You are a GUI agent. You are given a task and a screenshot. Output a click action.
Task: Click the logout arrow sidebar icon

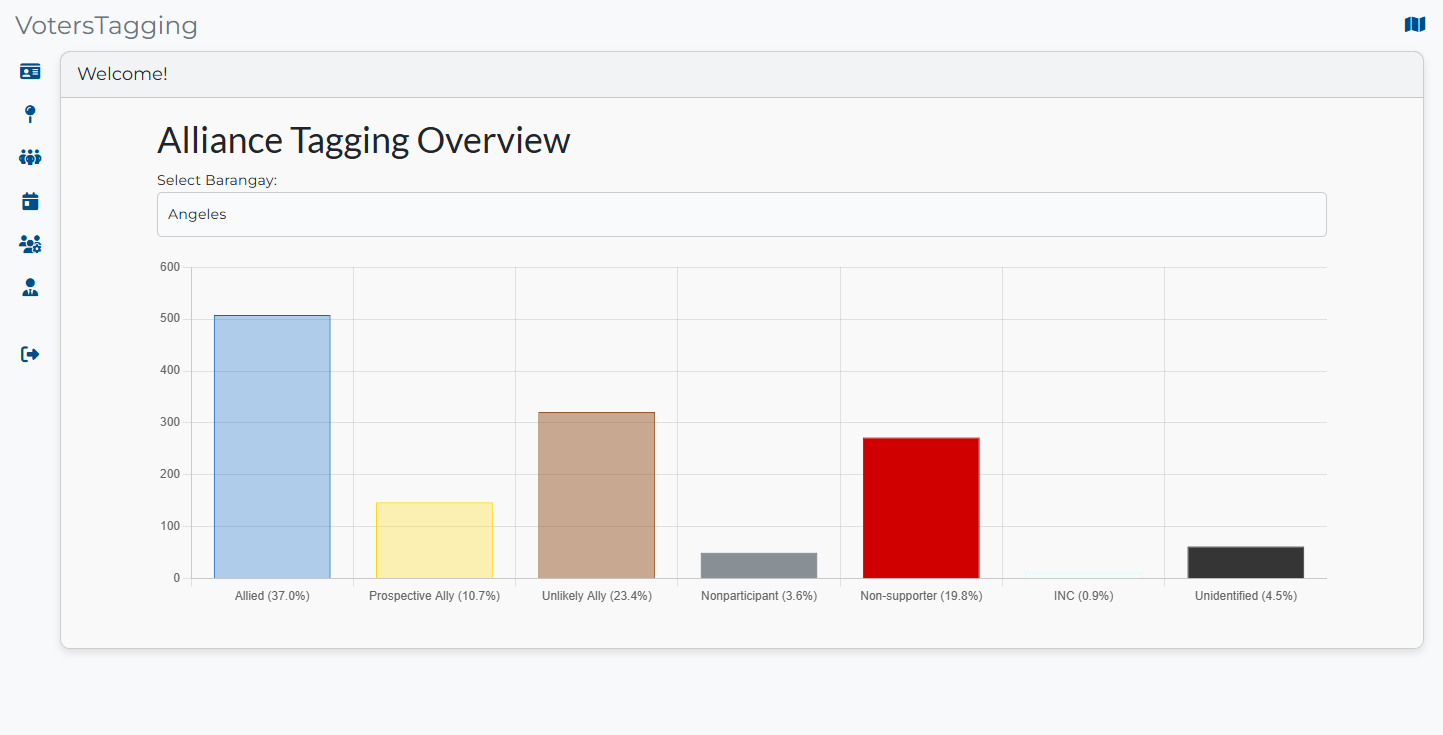pos(30,354)
